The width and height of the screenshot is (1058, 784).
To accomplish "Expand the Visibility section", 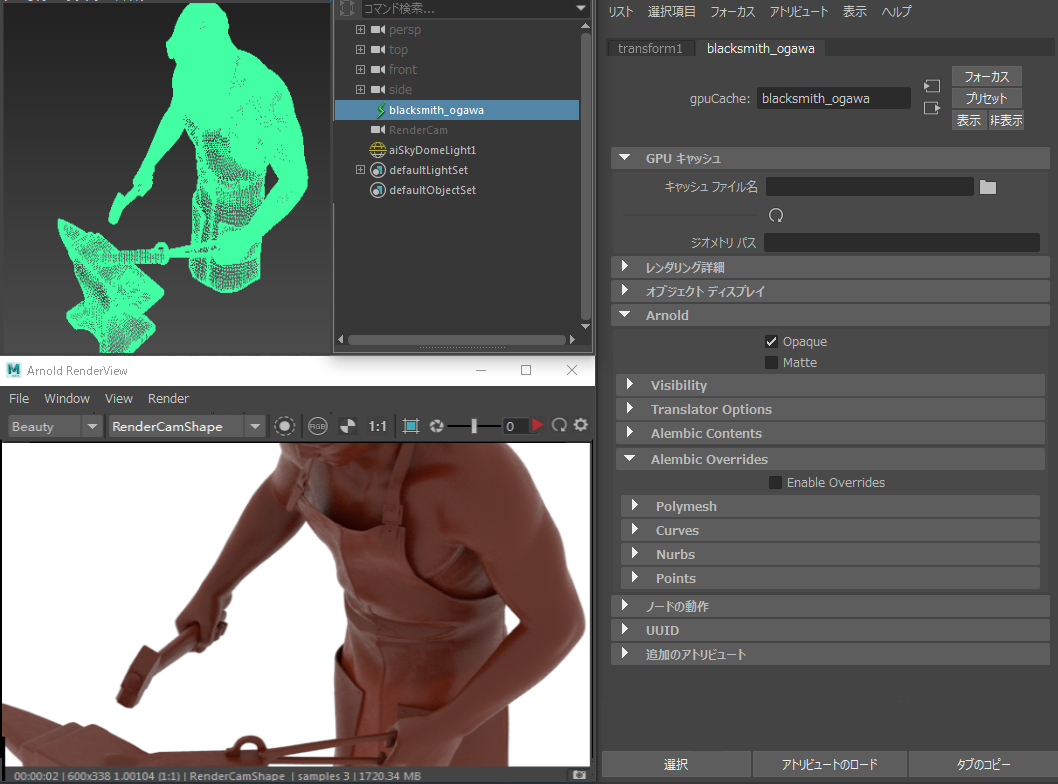I will (x=630, y=385).
